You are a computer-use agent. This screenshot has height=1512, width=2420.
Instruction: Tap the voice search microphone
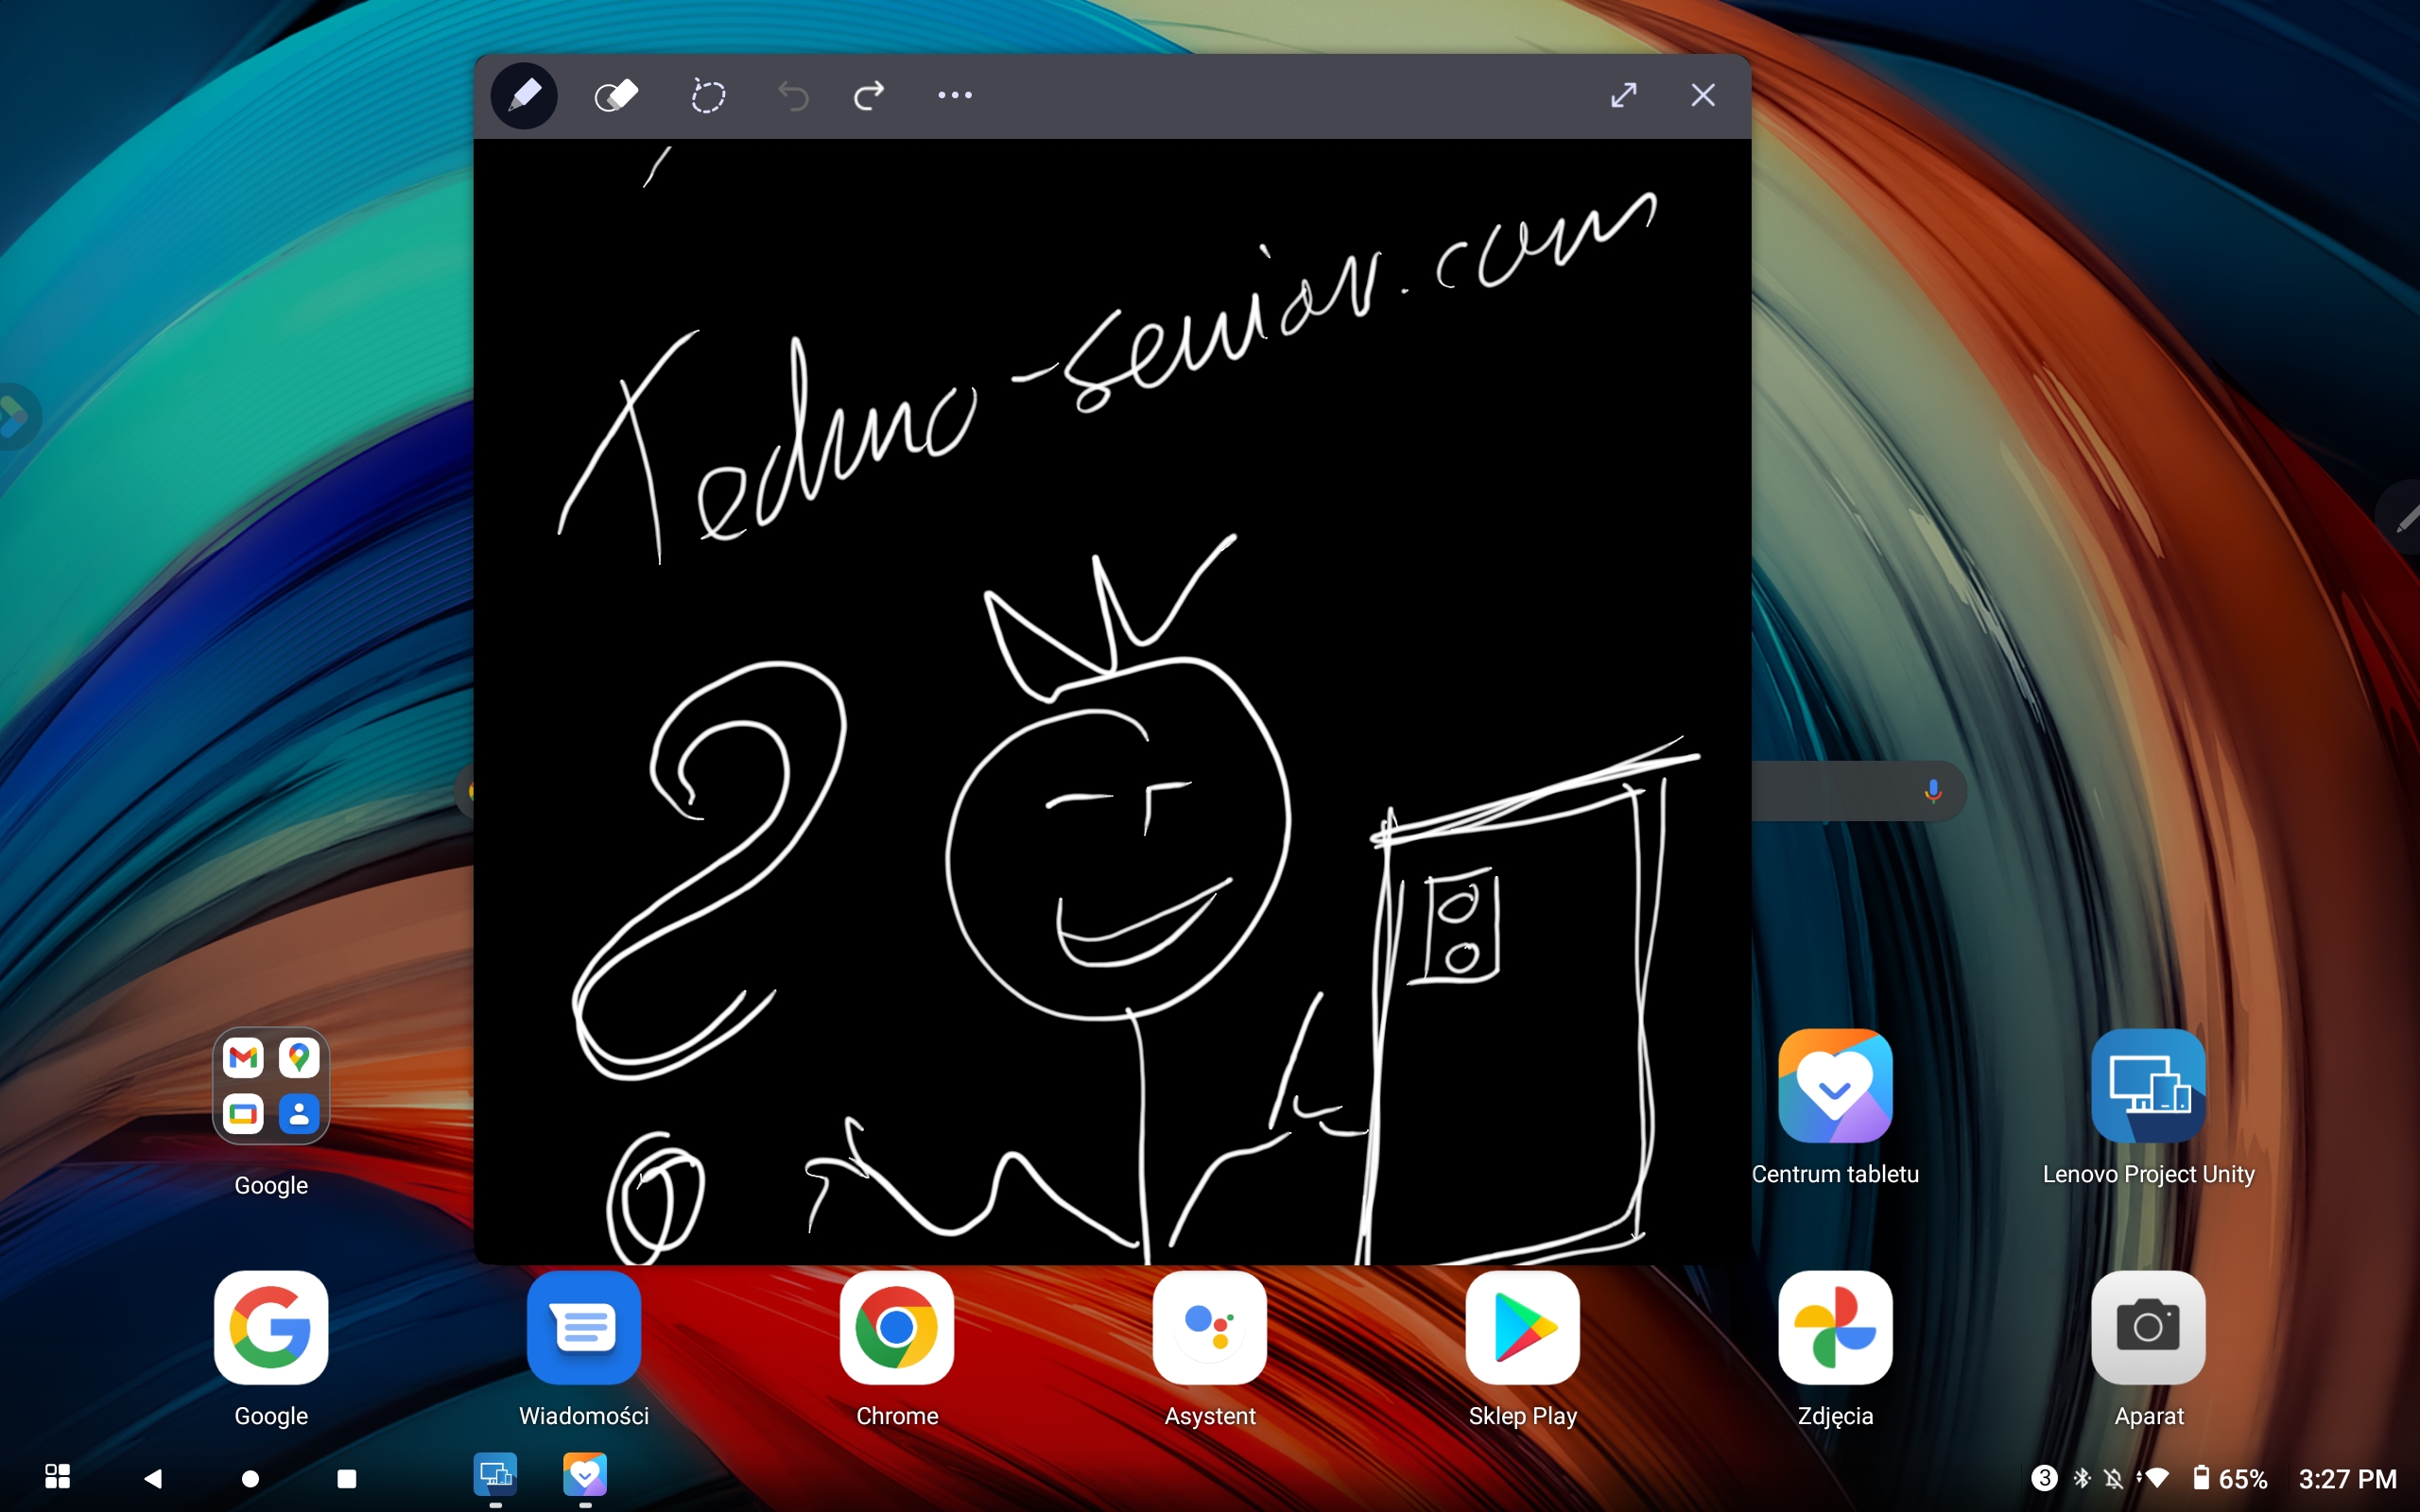[1933, 791]
